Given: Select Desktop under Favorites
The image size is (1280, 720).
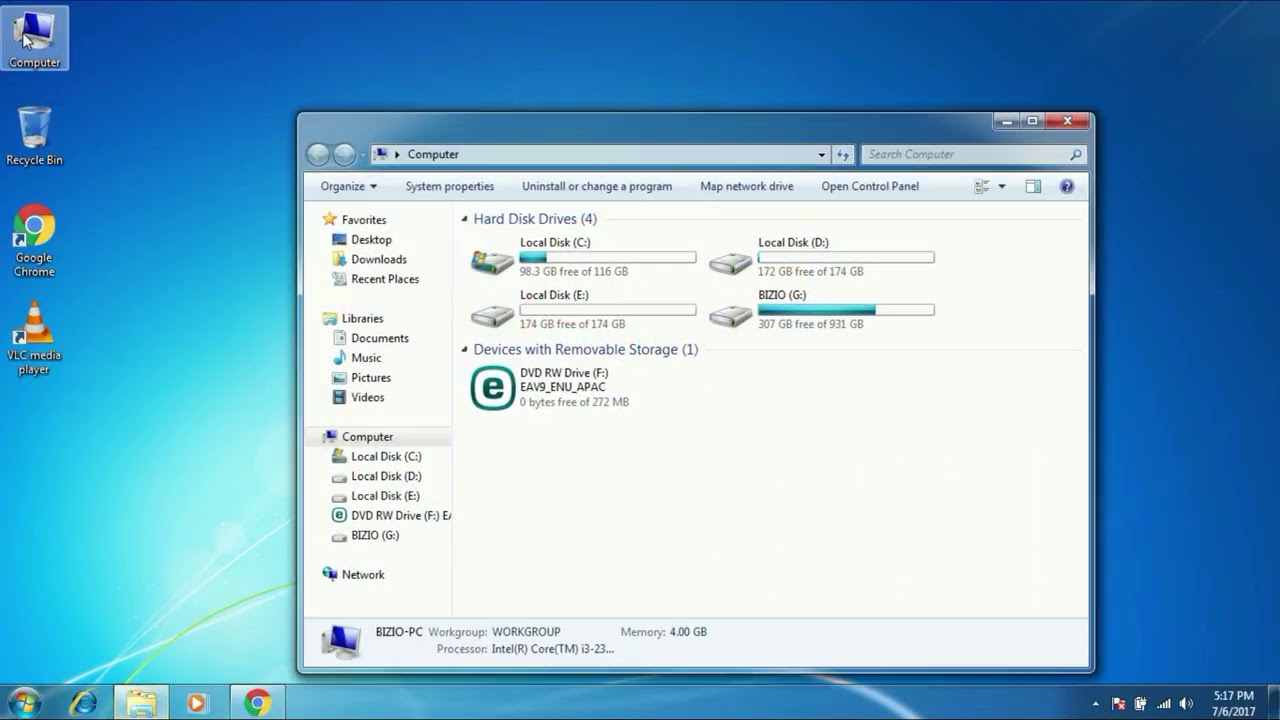Looking at the screenshot, I should [371, 240].
